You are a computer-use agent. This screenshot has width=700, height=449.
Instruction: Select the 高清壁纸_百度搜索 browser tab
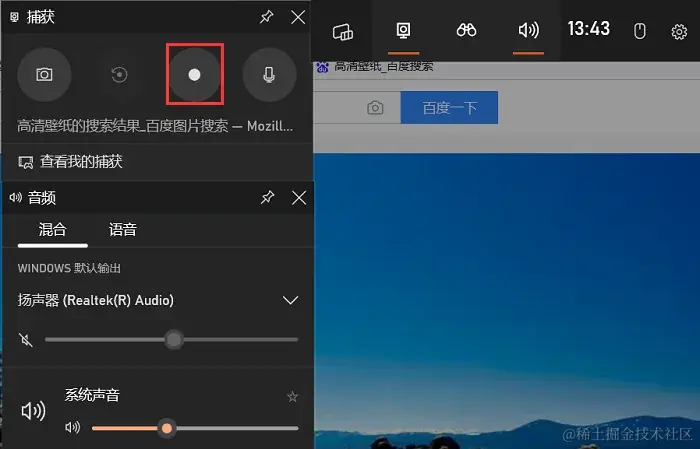click(375, 68)
